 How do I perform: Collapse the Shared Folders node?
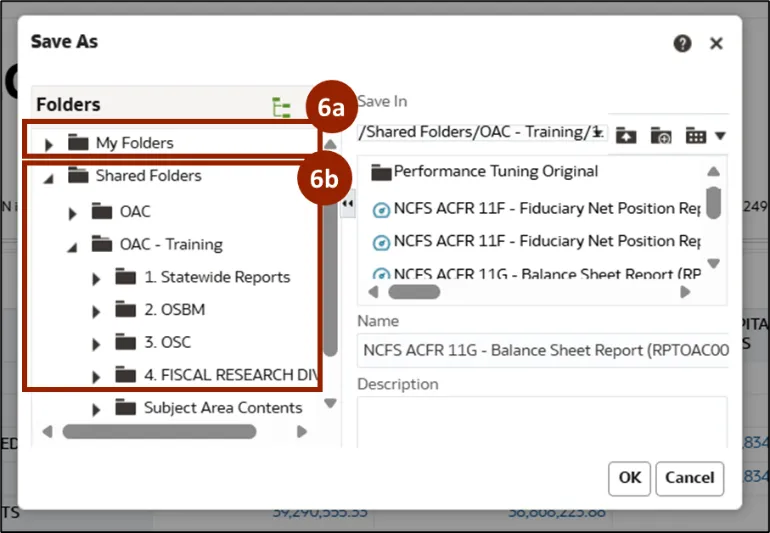click(x=49, y=177)
